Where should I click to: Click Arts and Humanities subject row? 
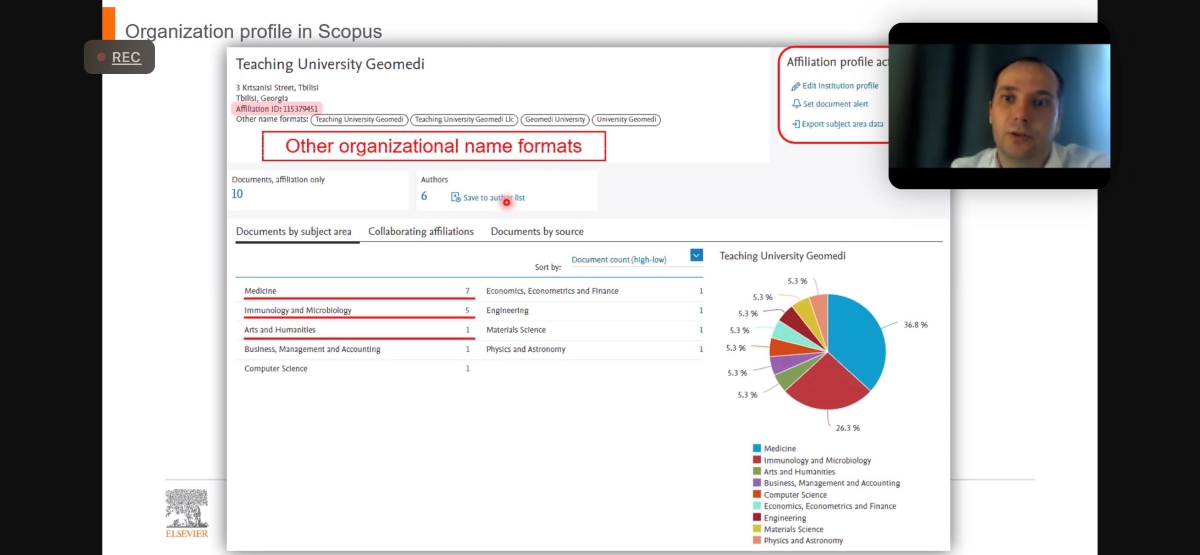[x=357, y=330]
